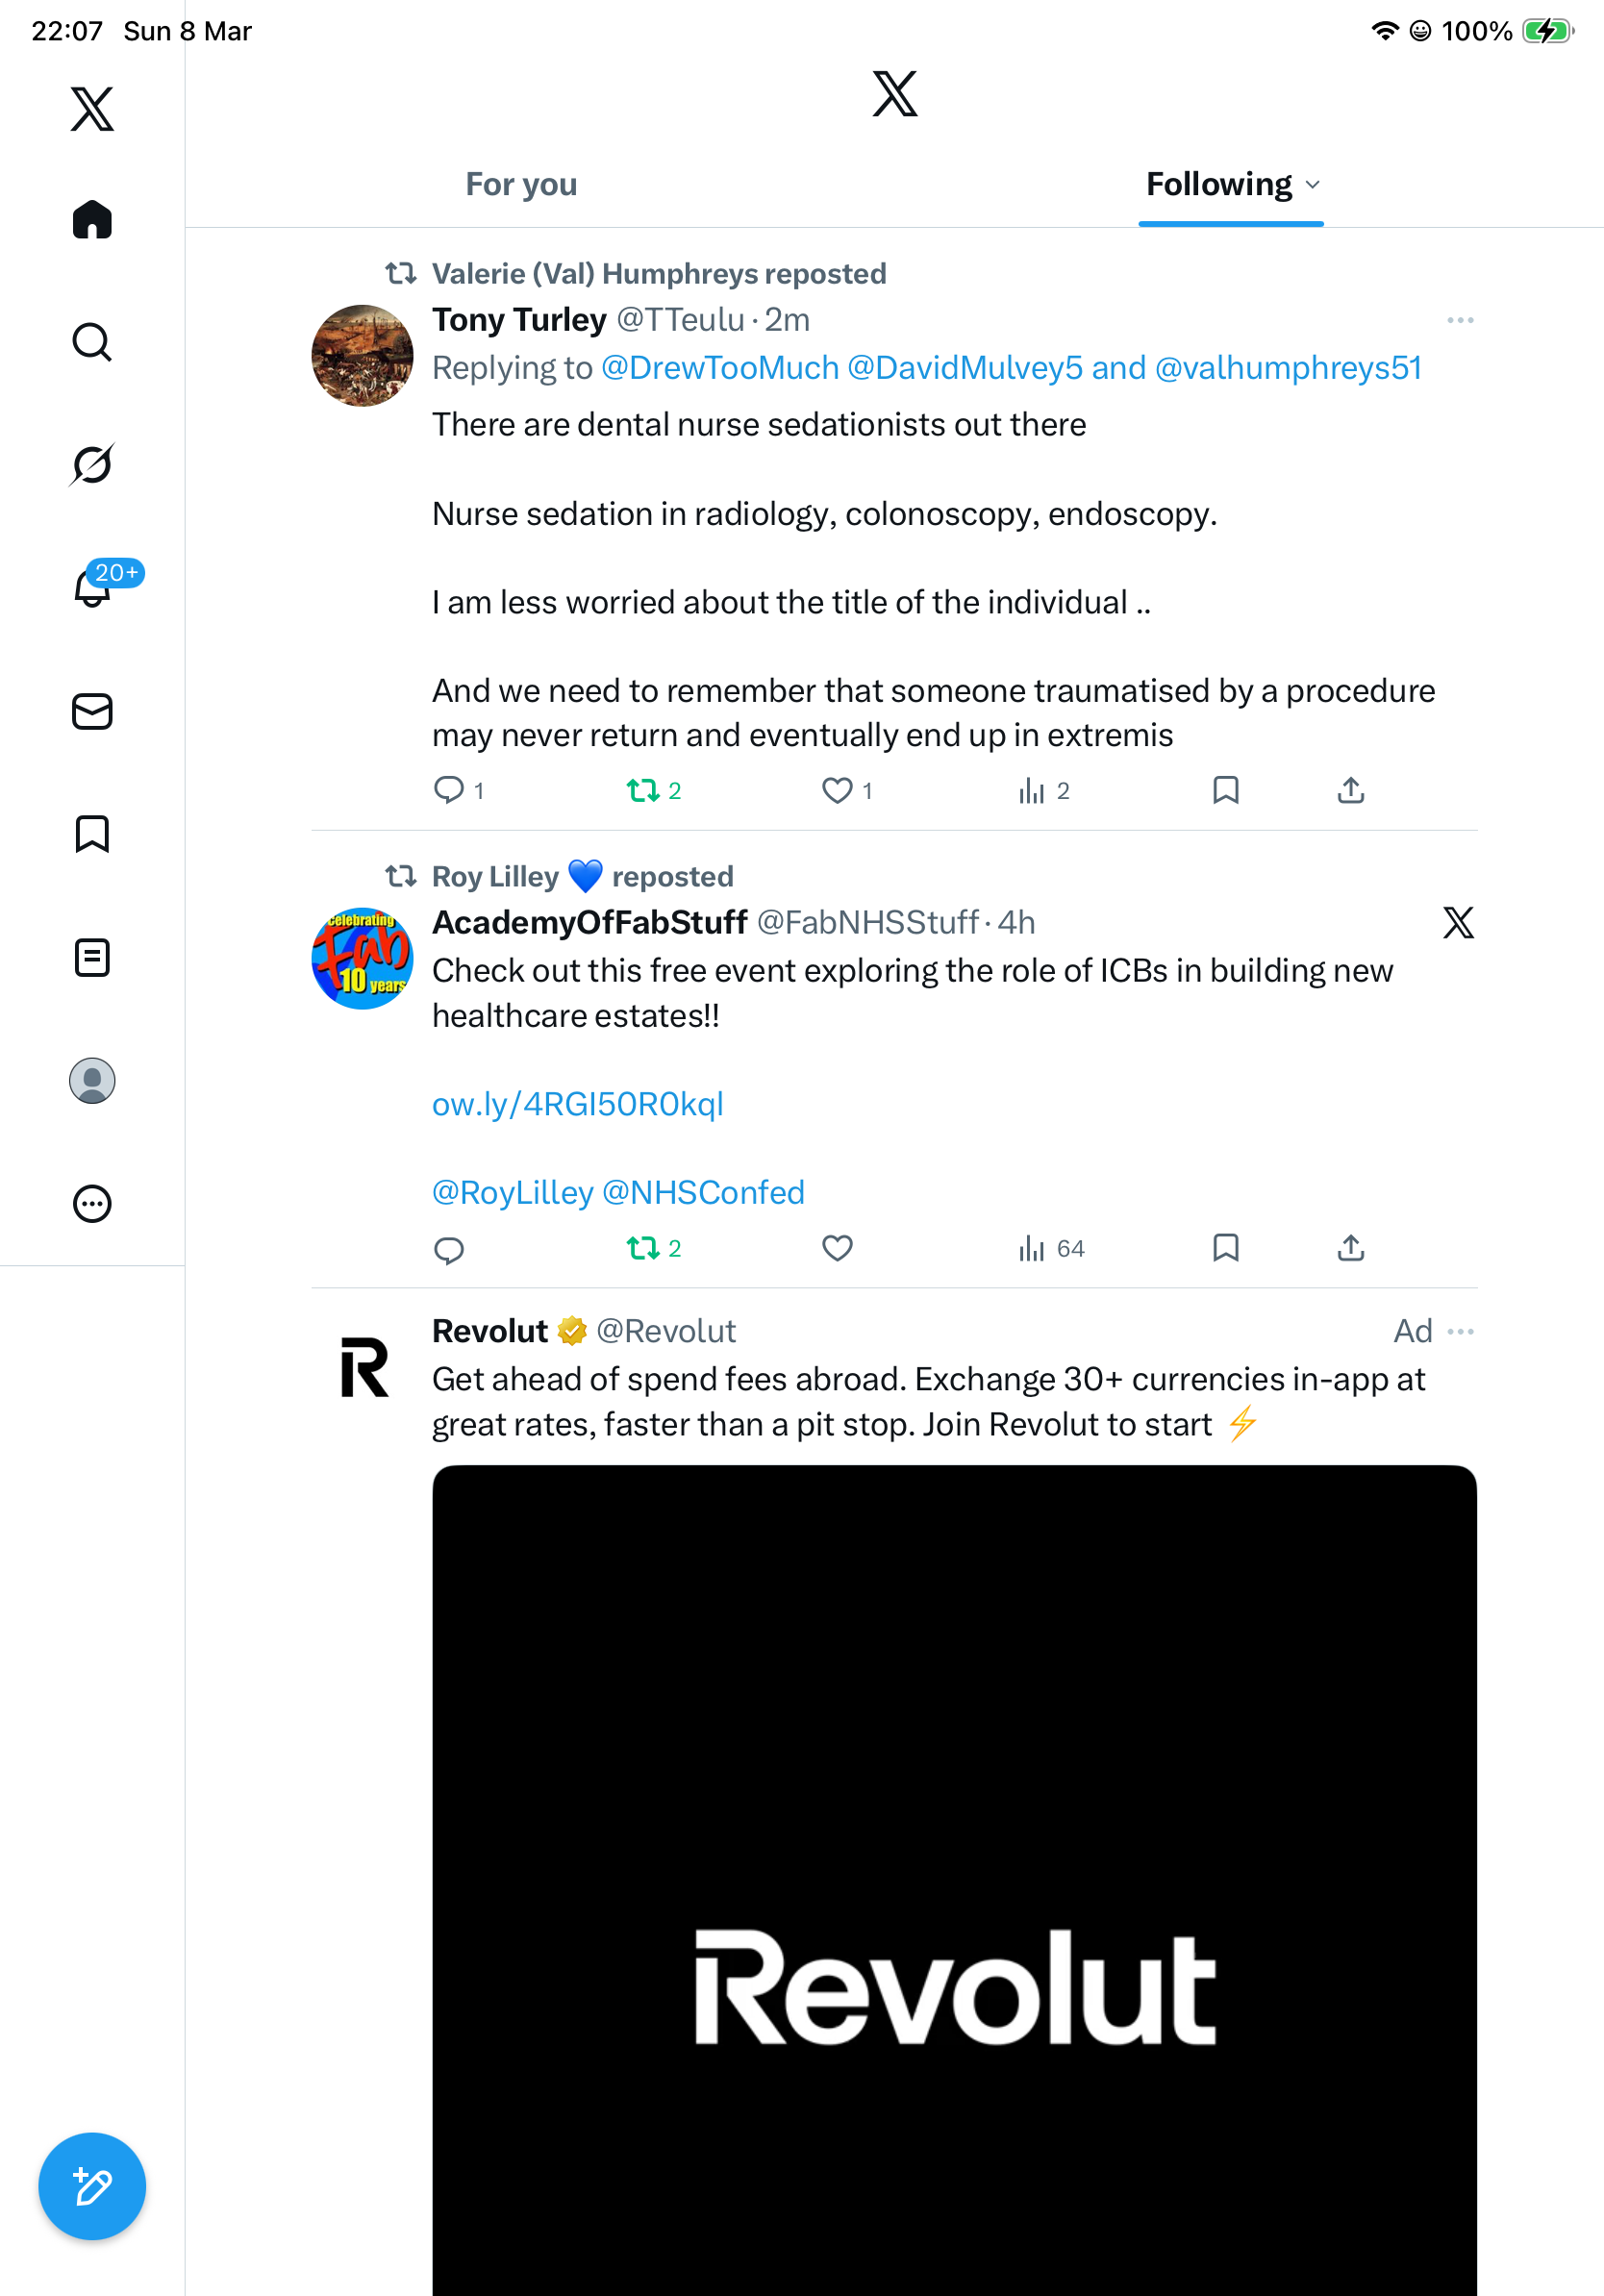
Task: Open Messages envelope icon
Action: tap(92, 712)
